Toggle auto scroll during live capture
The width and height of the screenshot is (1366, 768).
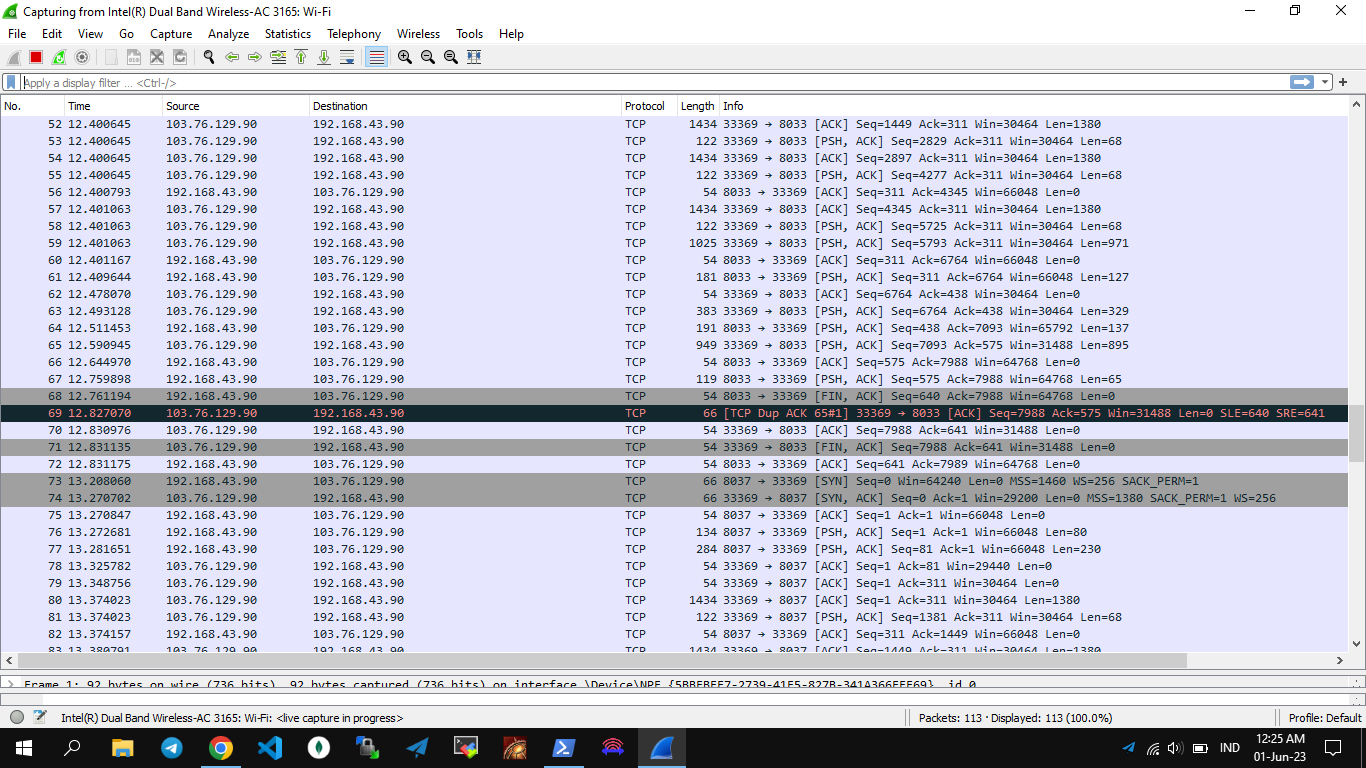click(x=347, y=58)
